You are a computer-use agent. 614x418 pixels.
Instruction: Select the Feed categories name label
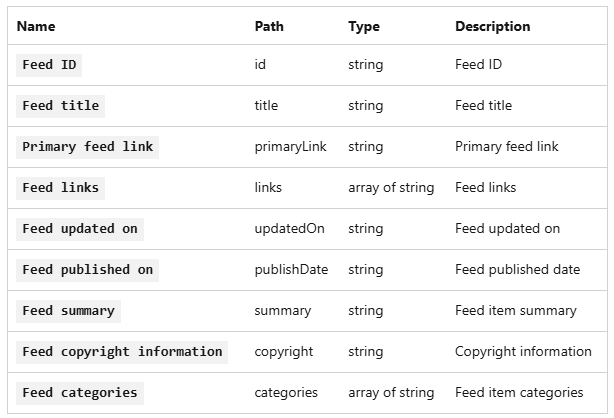(x=80, y=393)
